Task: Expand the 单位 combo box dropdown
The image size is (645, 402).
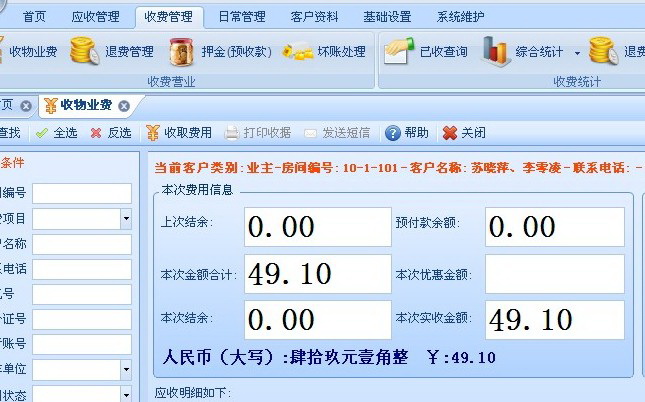Action: click(126, 369)
